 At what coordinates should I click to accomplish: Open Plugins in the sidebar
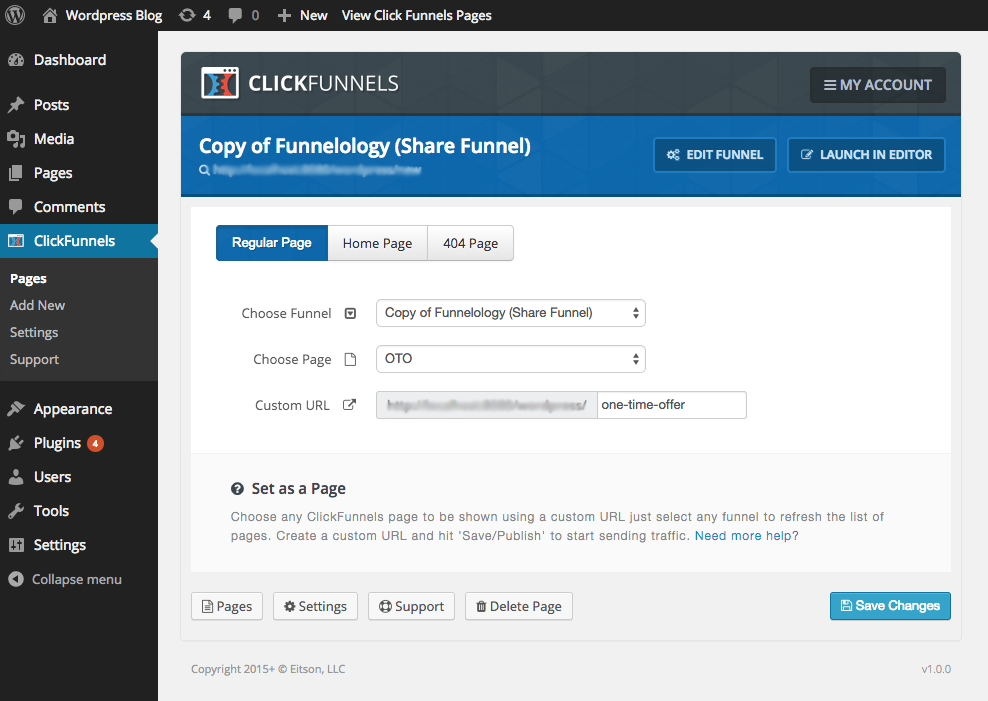pyautogui.click(x=57, y=443)
